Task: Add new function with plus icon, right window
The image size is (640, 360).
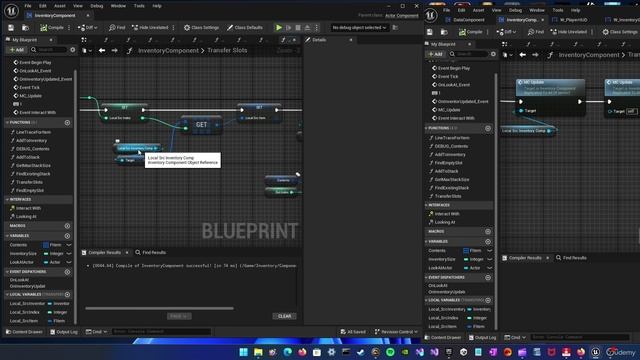Action: pos(488,128)
